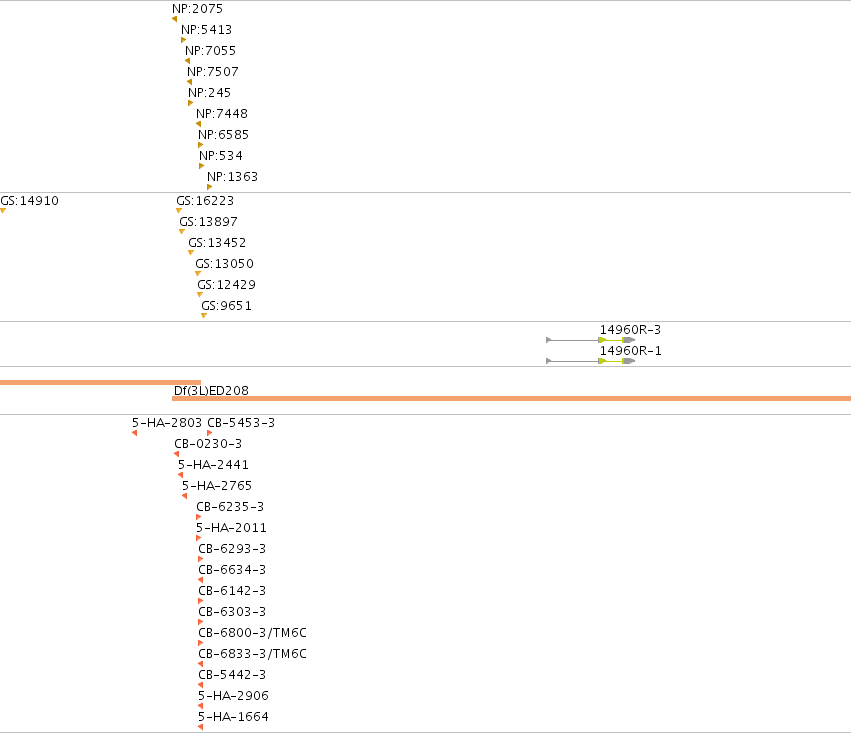Image resolution: width=851 pixels, height=733 pixels.
Task: Click the NP:1363 insertion label
Action: (232, 177)
